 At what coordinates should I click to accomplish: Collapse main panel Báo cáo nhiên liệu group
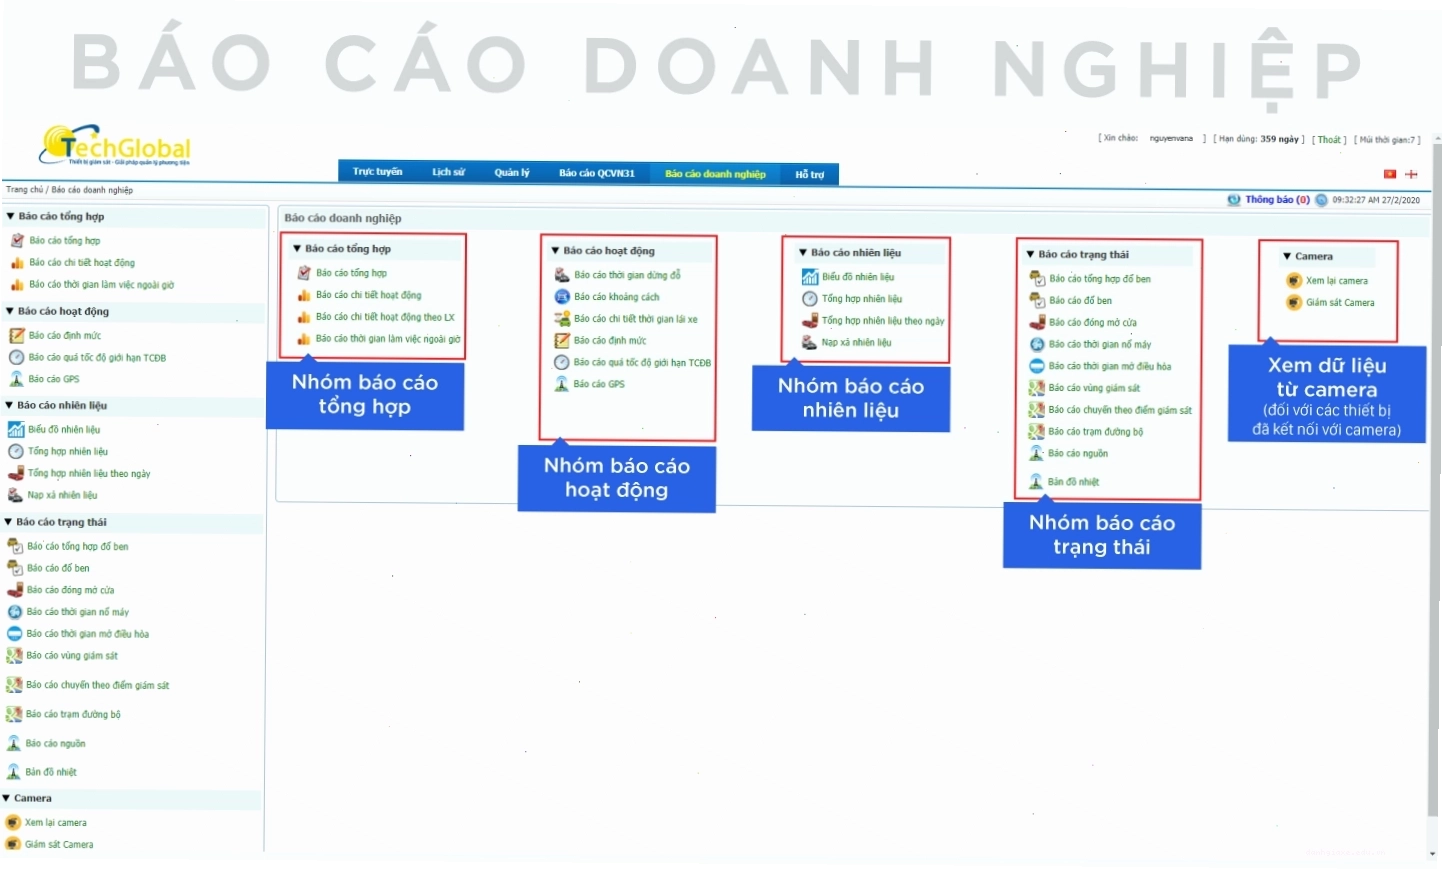tap(803, 253)
